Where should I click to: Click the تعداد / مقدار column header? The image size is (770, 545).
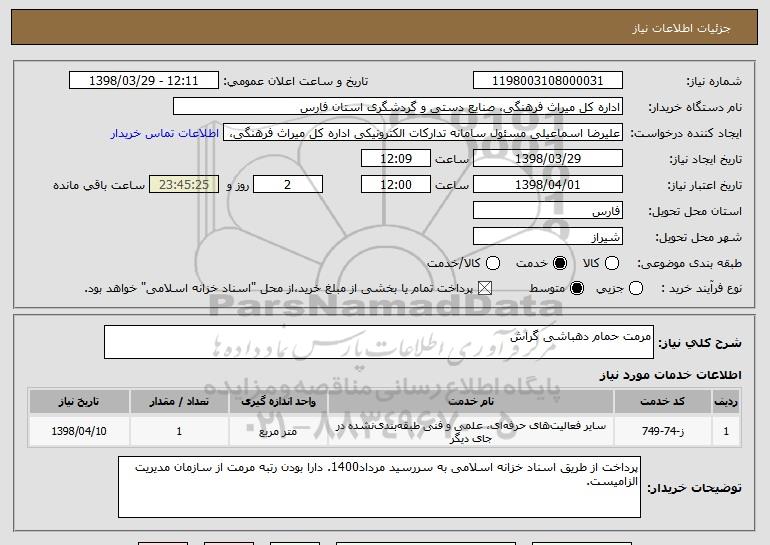(x=179, y=402)
